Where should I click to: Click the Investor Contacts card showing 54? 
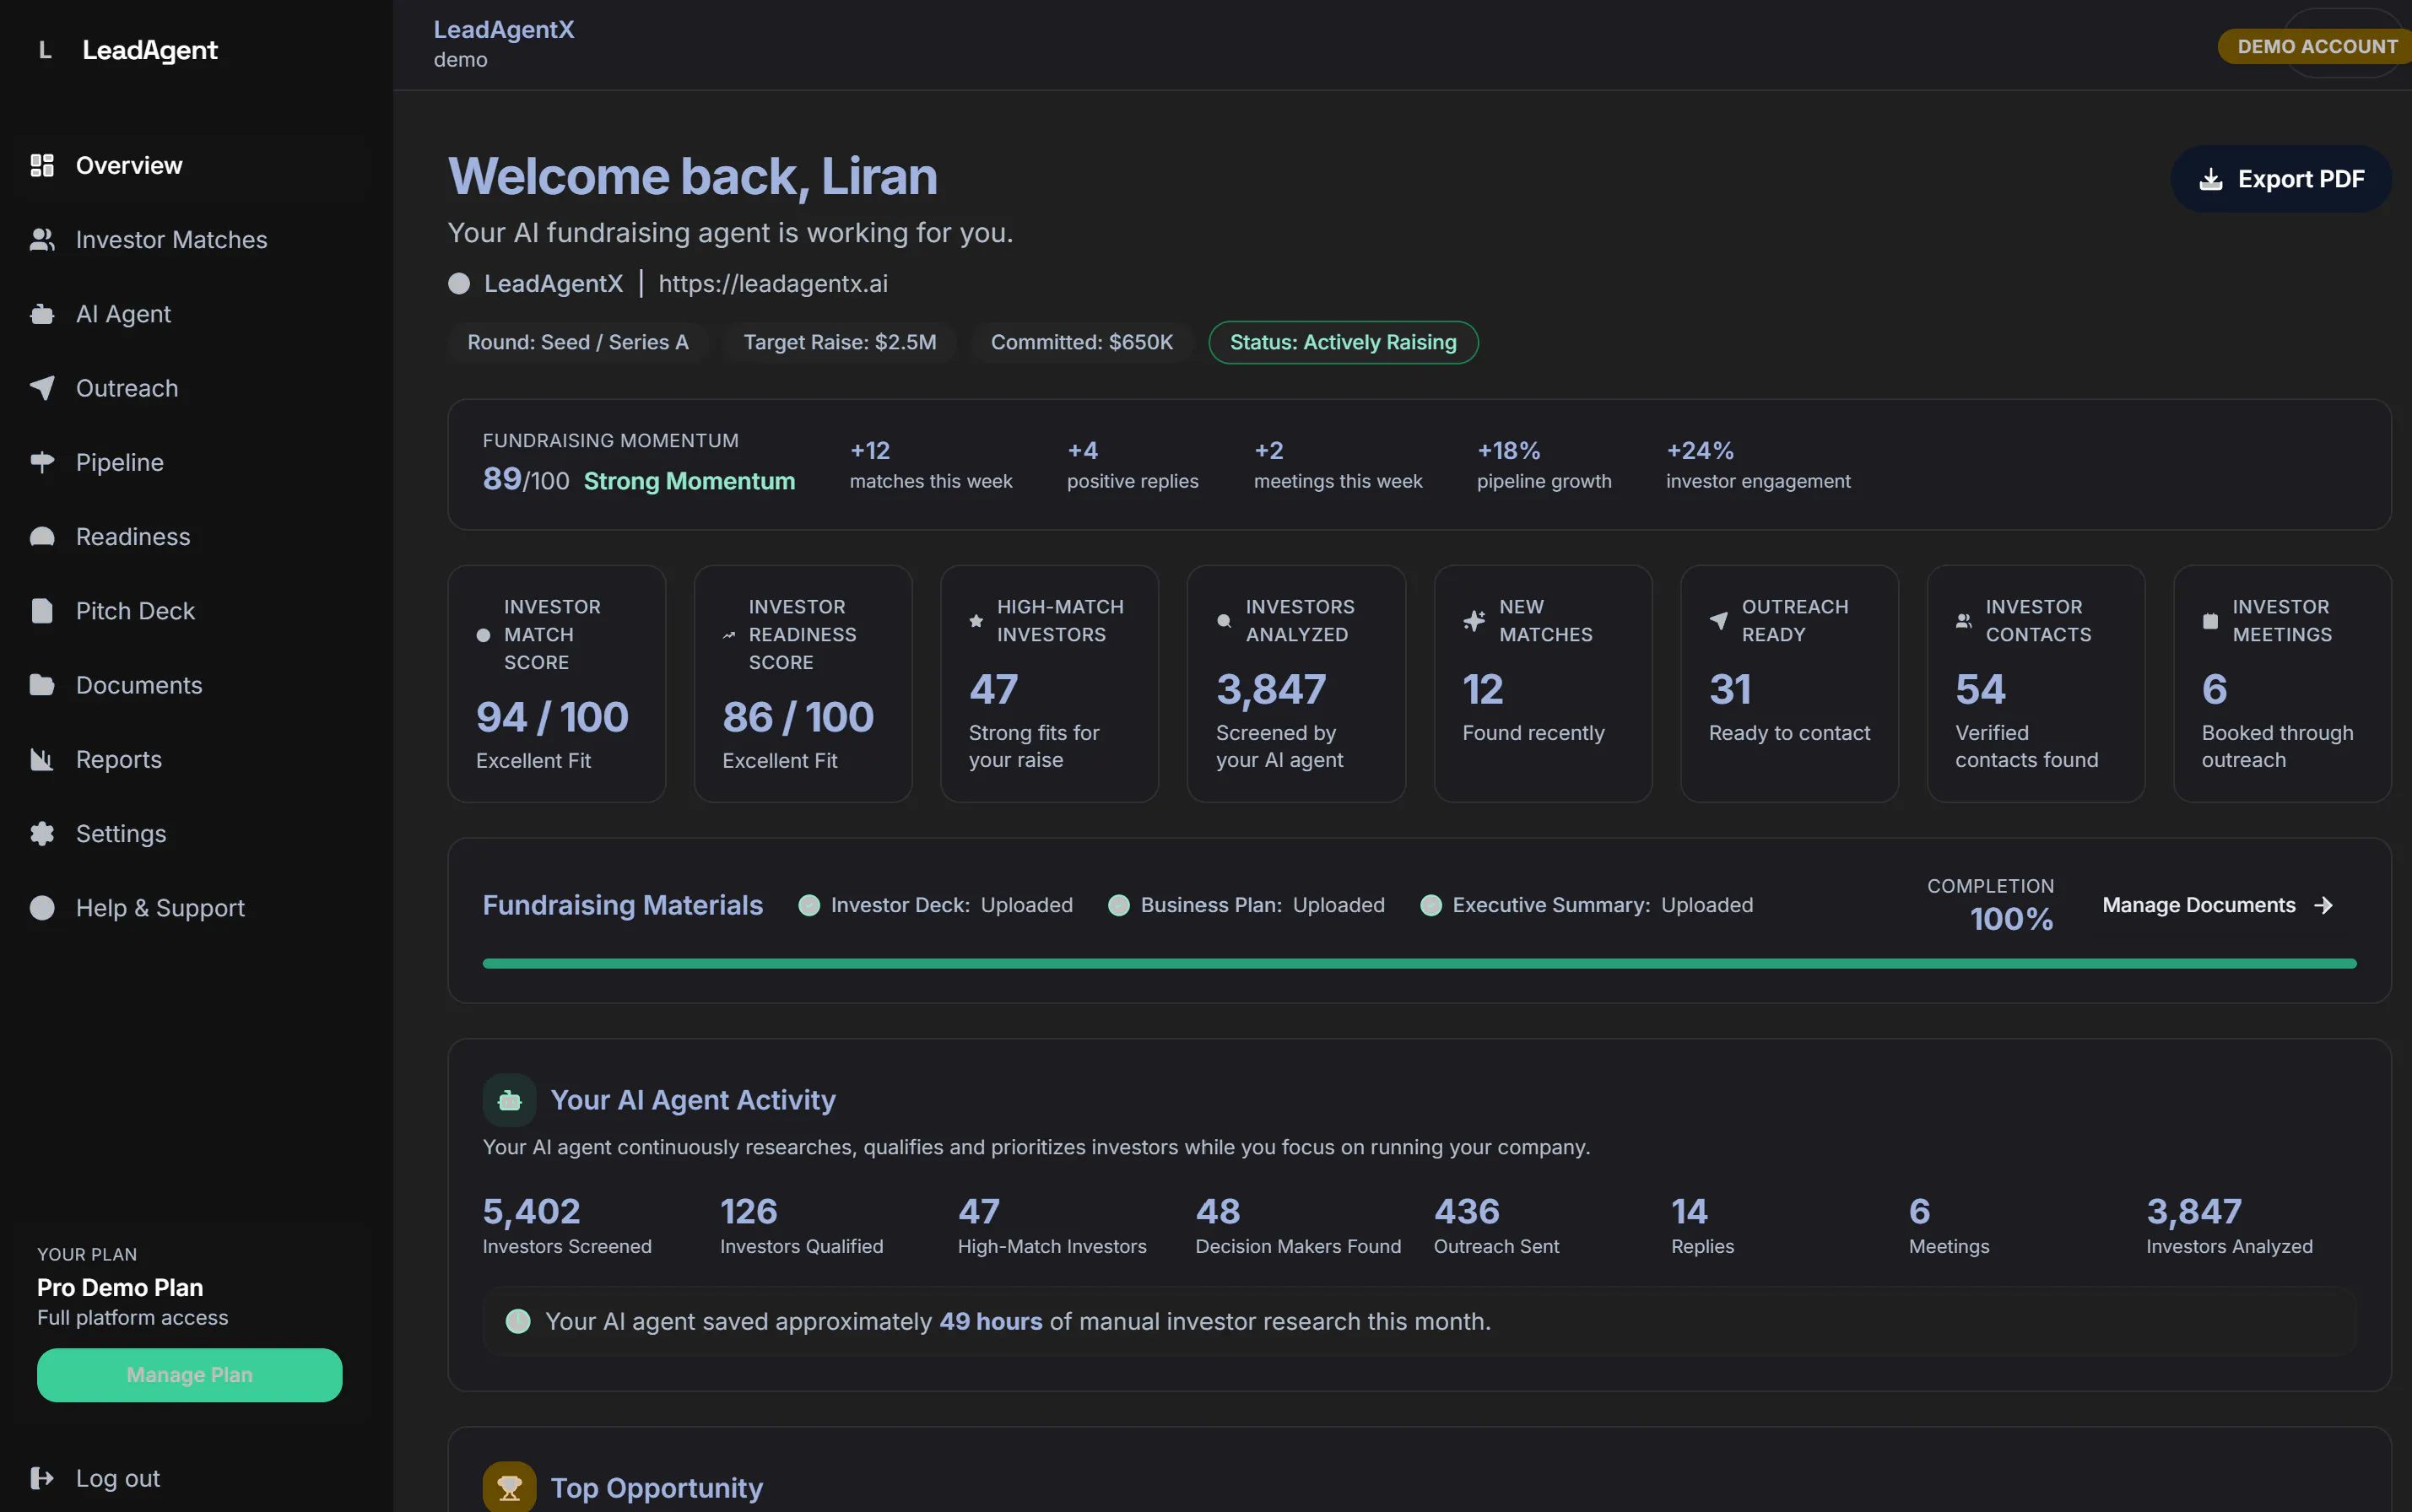[x=2036, y=684]
